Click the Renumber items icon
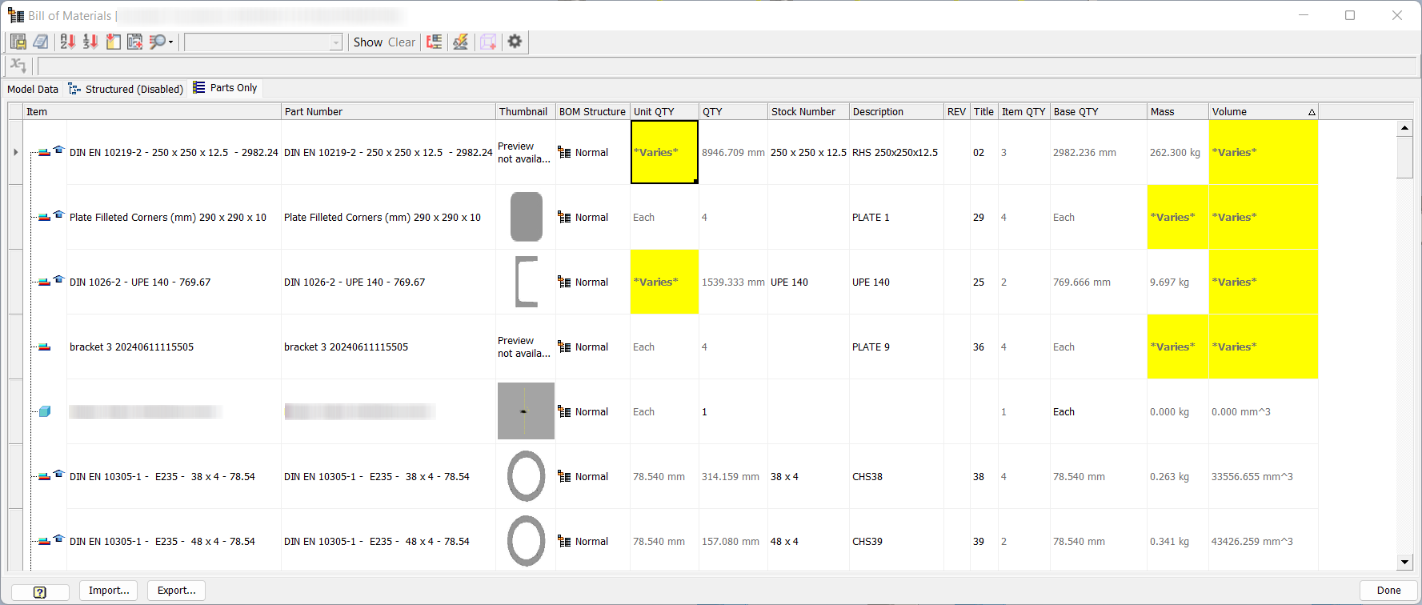The width and height of the screenshot is (1422, 605). [90, 42]
